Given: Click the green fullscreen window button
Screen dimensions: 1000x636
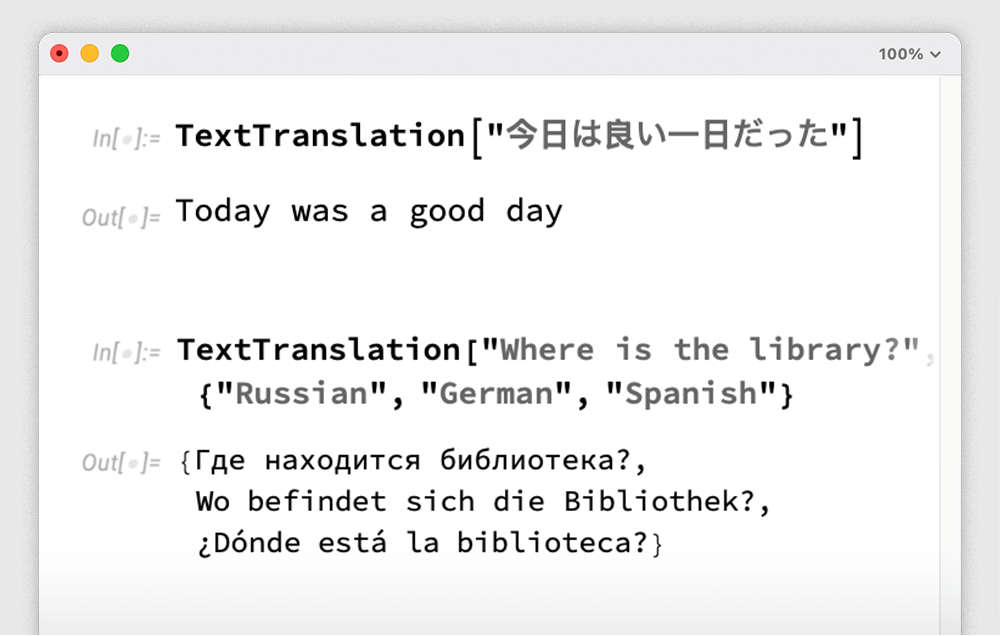Looking at the screenshot, I should (120, 54).
